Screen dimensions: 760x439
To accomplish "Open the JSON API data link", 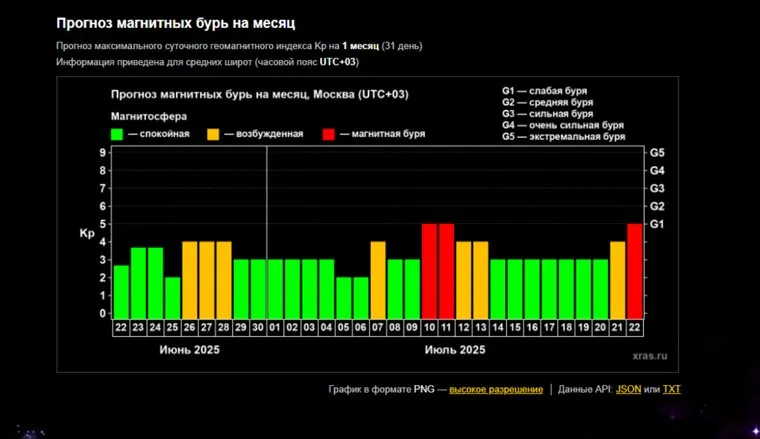I will 628,389.
